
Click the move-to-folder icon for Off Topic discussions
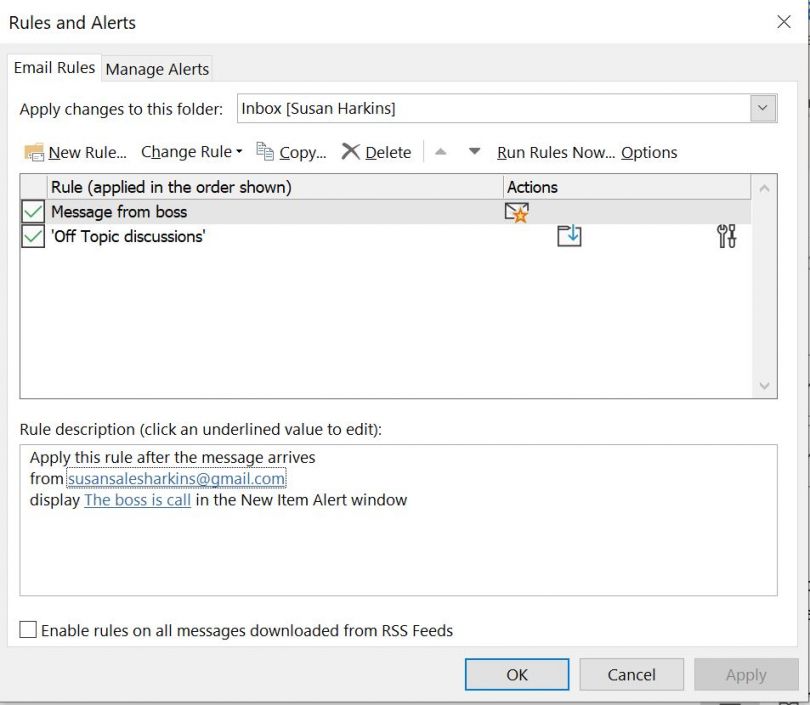[x=569, y=236]
